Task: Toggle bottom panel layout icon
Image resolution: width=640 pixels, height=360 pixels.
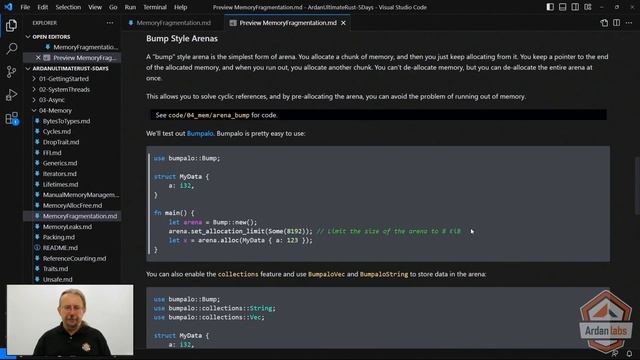Action: point(562,7)
